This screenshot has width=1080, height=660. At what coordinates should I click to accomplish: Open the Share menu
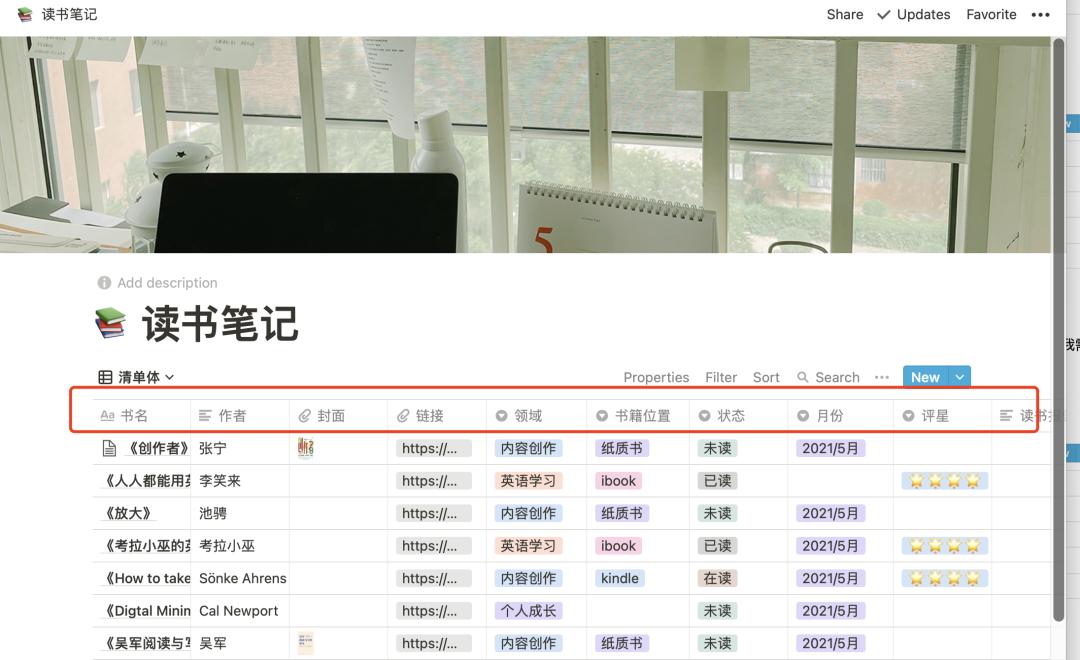[x=844, y=14]
